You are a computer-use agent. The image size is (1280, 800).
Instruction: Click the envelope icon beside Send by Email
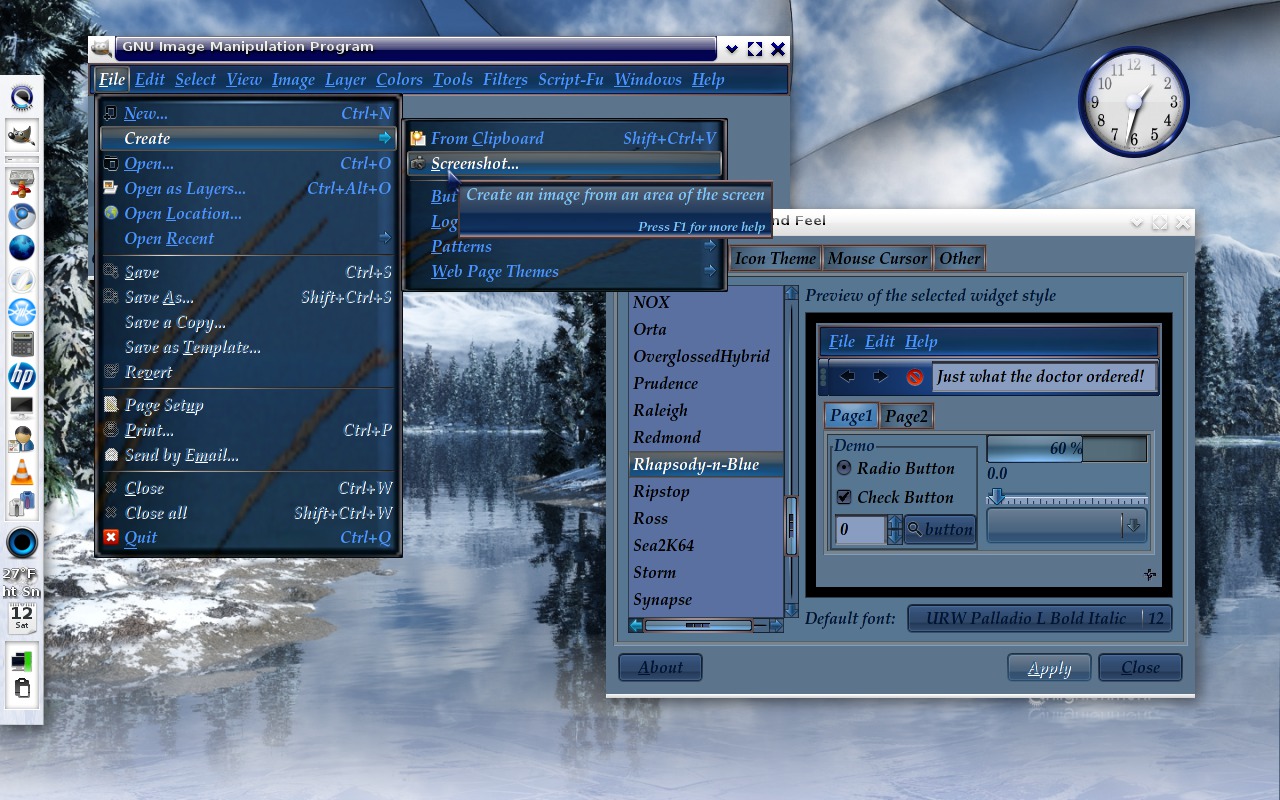point(111,455)
